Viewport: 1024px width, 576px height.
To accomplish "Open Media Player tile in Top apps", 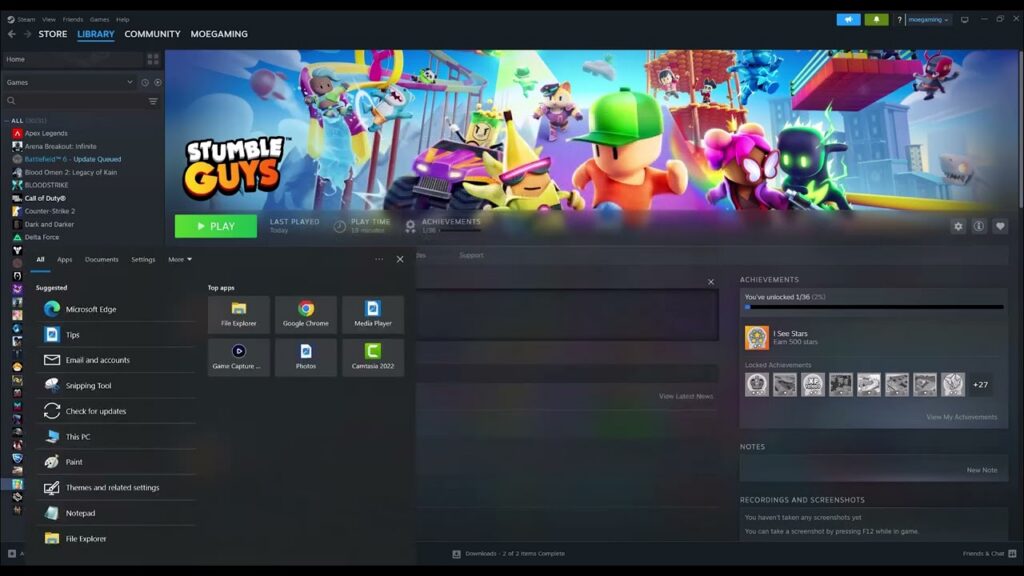I will click(373, 314).
